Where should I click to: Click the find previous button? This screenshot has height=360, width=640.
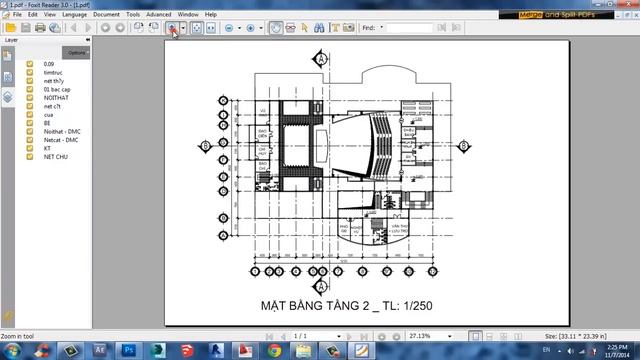(442, 28)
